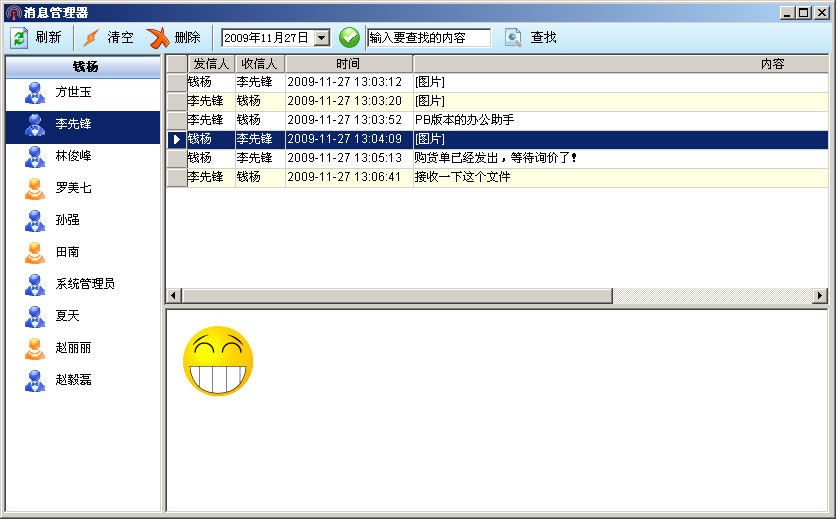Click the search content input field

click(429, 38)
